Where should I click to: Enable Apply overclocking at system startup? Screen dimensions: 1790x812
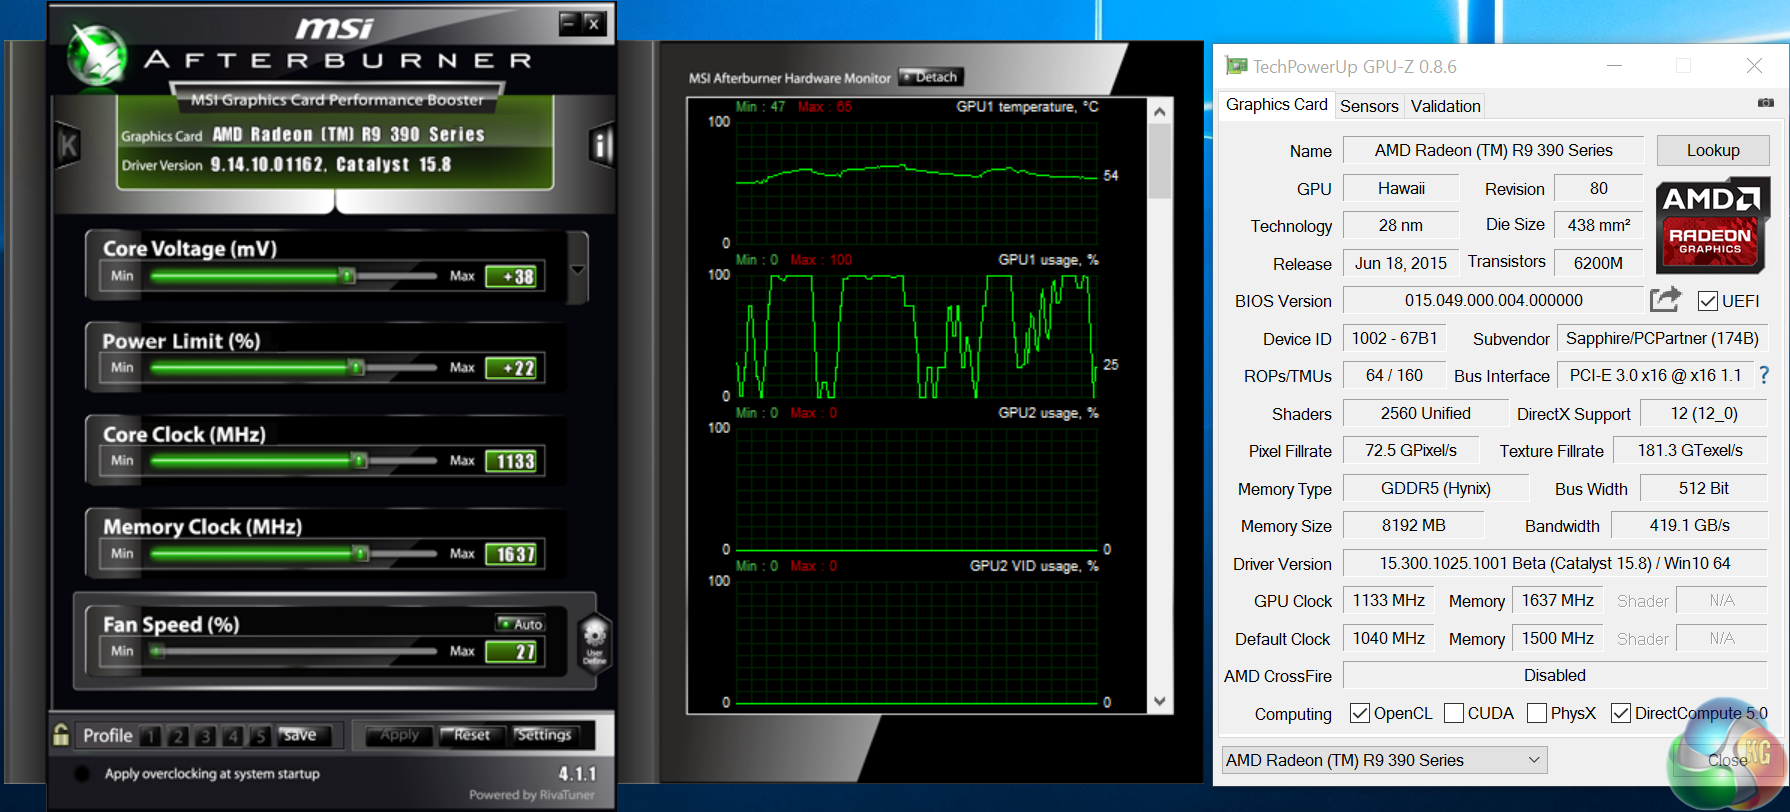coord(82,774)
